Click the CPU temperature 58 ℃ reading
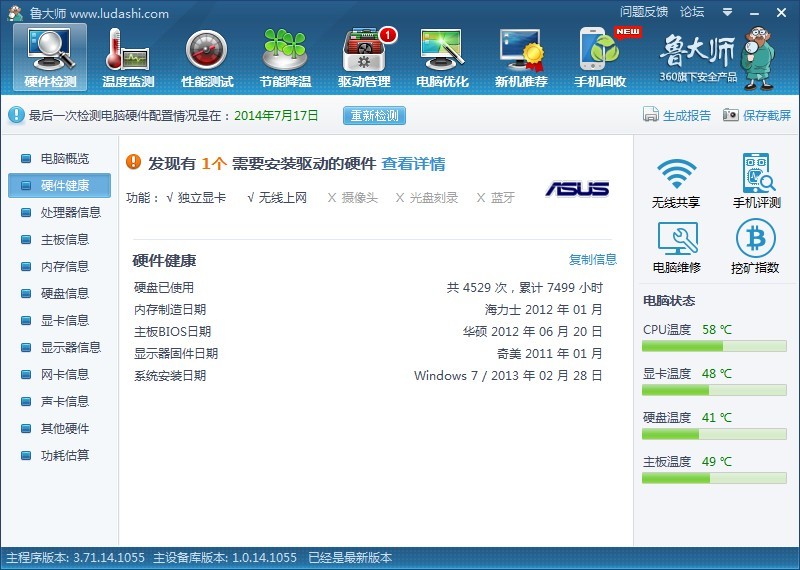This screenshot has height=570, width=800. 716,330
